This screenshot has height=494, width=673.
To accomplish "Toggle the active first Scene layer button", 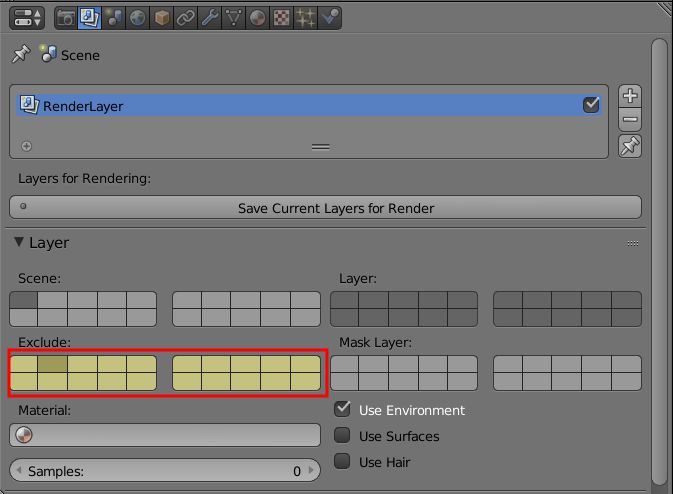I will (x=24, y=300).
